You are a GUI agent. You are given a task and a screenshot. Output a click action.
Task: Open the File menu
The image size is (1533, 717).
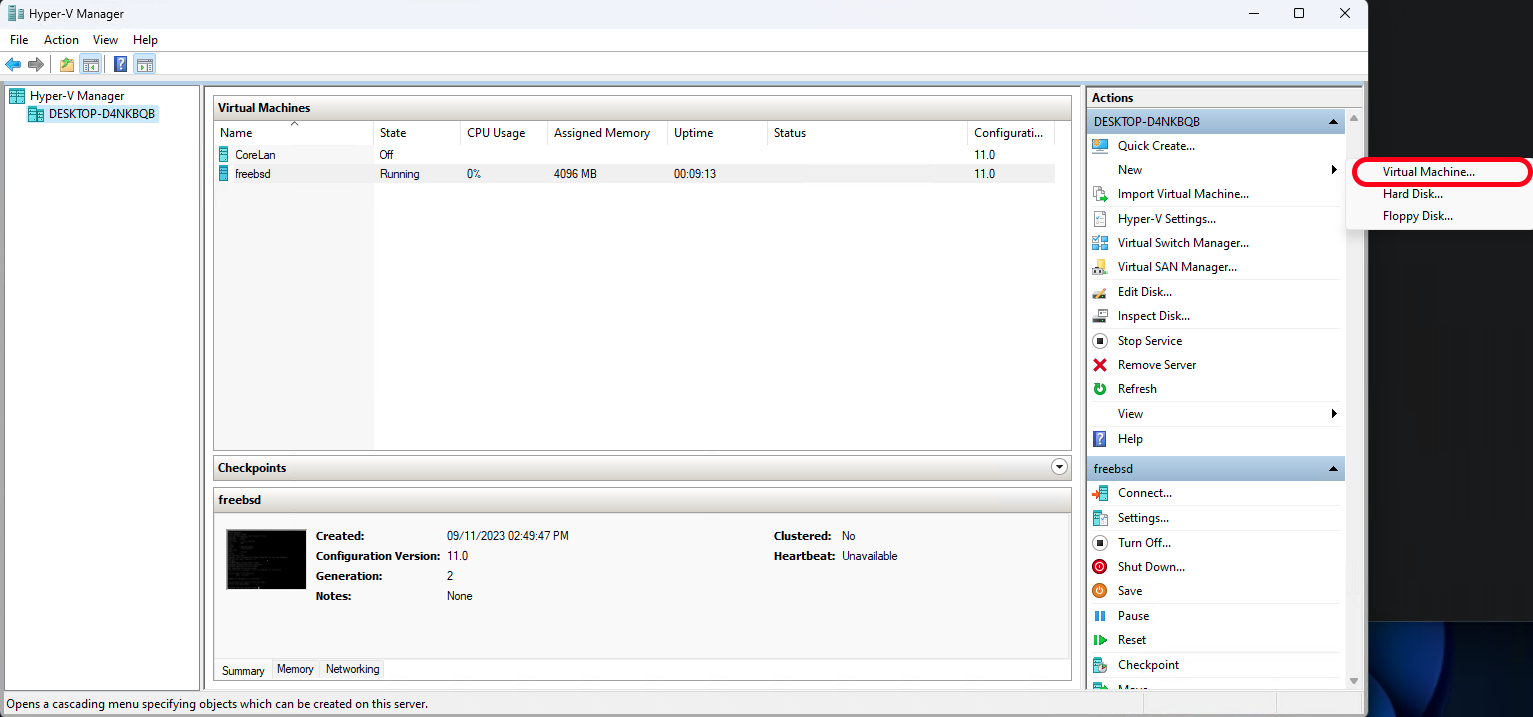point(19,40)
